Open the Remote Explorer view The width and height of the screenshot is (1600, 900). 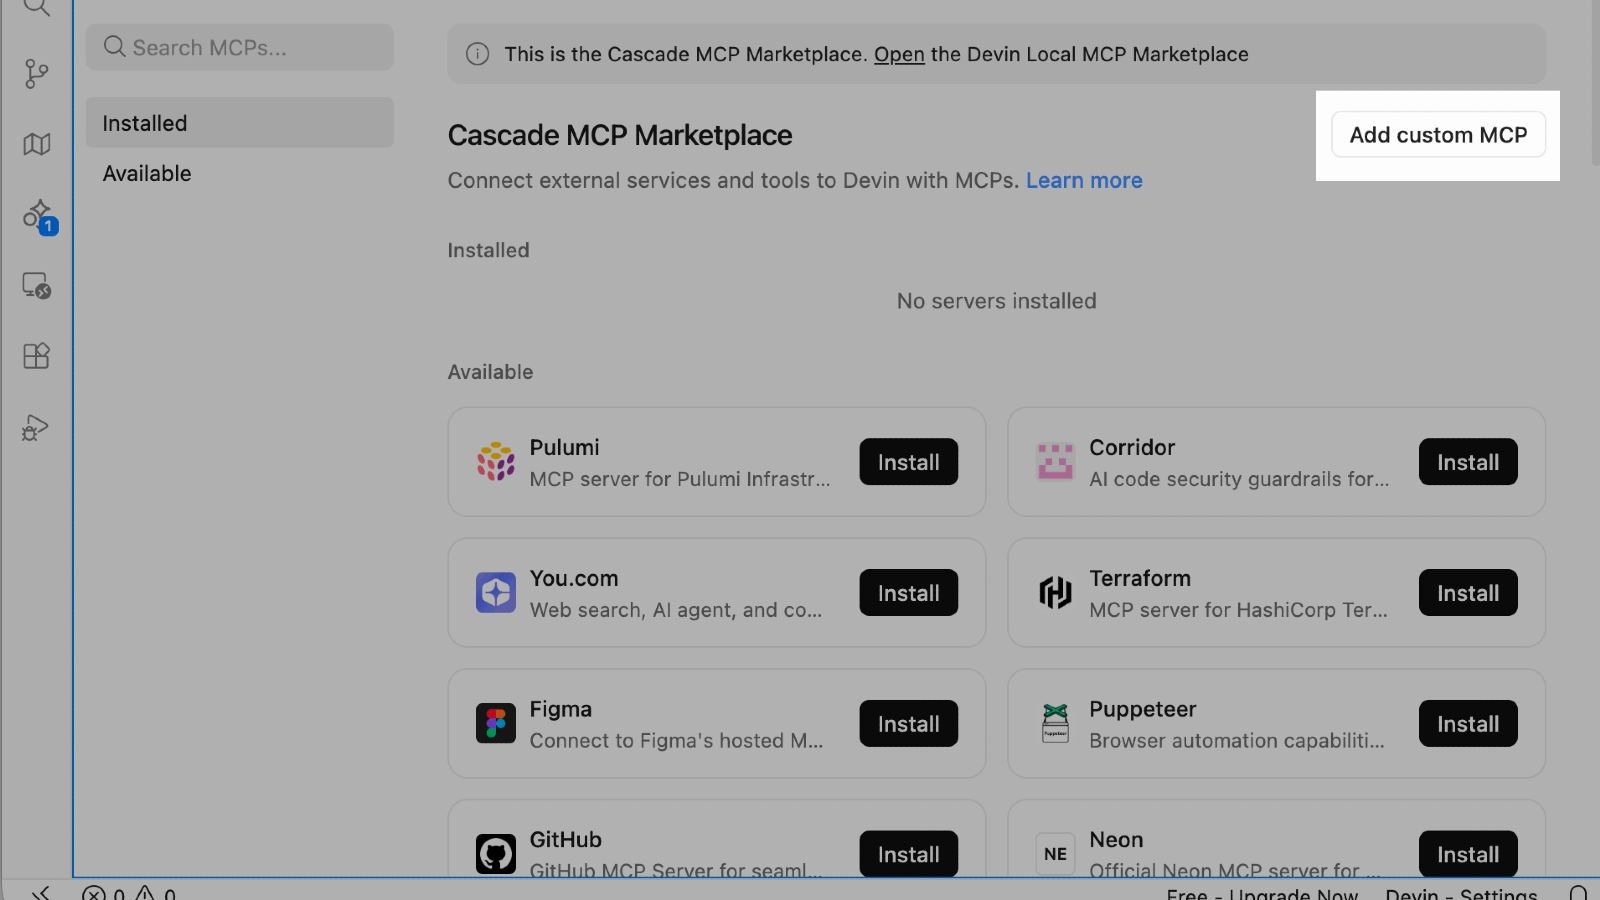37,286
